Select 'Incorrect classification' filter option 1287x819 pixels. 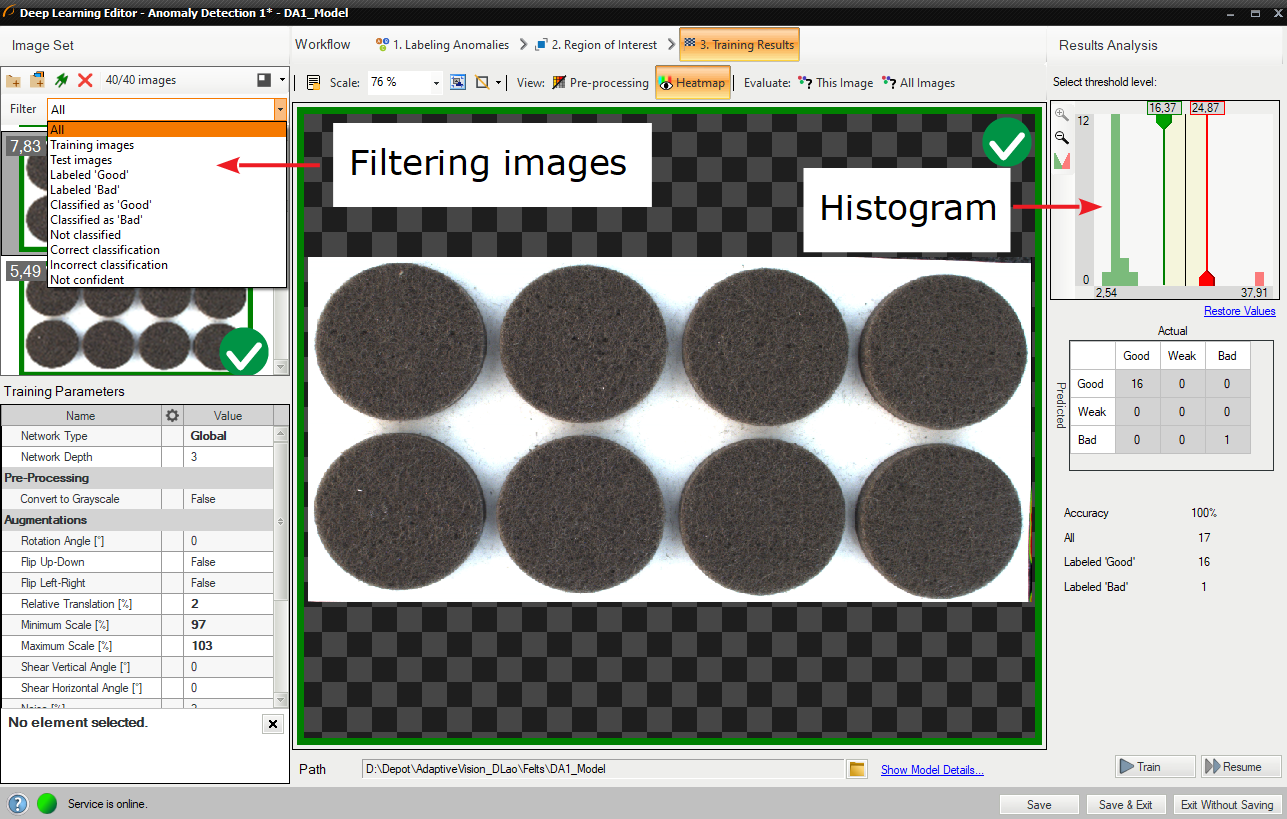[109, 265]
